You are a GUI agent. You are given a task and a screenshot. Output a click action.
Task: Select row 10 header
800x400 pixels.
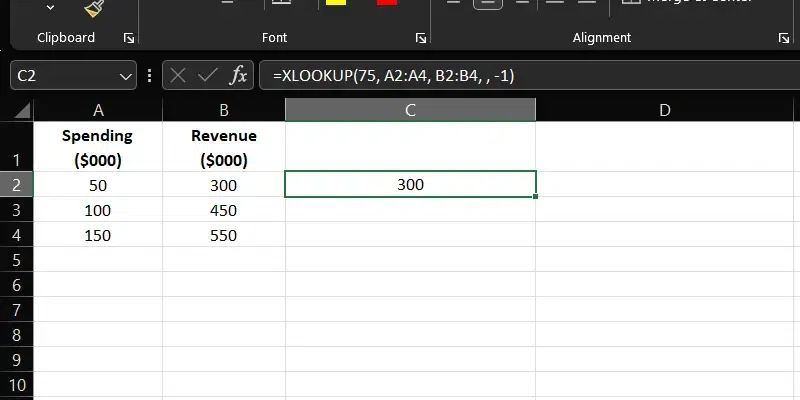(16, 384)
